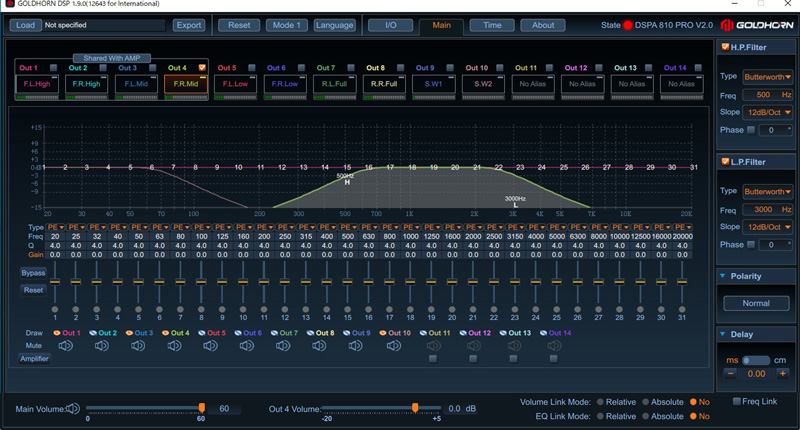Screen dimensions: 800x430
Task: Mute the Out 1 channel speaker icon
Action: (66, 346)
